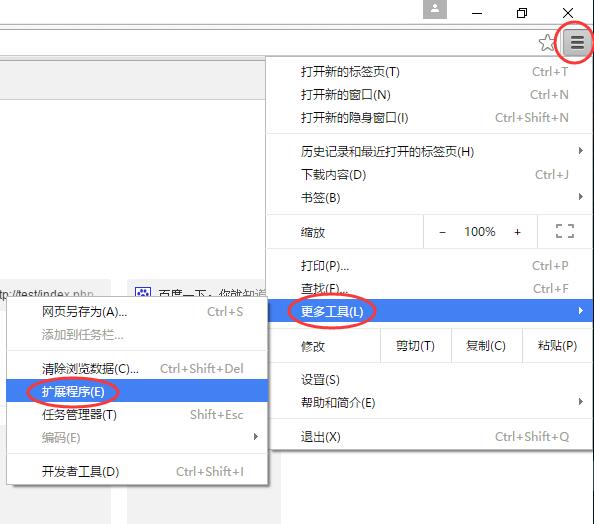The image size is (594, 524).
Task: Enter full screen via the zoom row icon
Action: click(x=565, y=231)
